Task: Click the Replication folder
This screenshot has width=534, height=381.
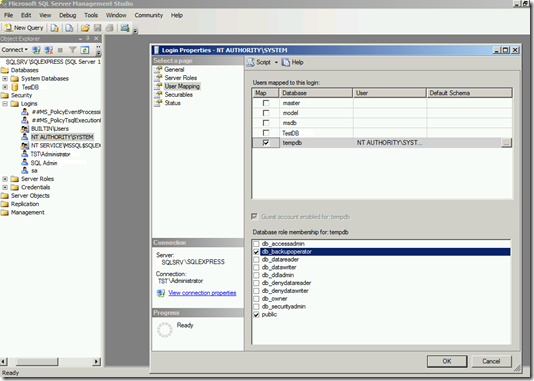Action: (x=25, y=204)
